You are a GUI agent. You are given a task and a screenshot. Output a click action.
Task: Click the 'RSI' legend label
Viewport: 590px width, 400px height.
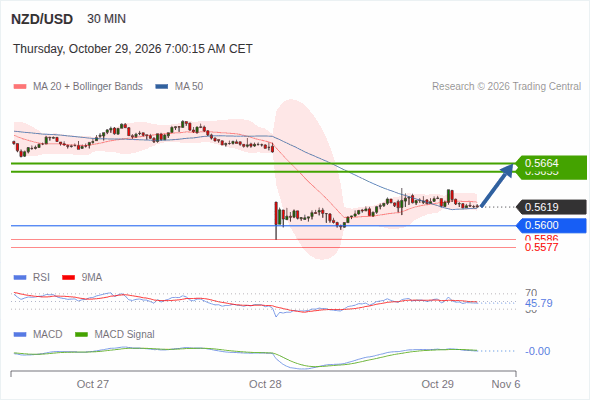tap(41, 278)
